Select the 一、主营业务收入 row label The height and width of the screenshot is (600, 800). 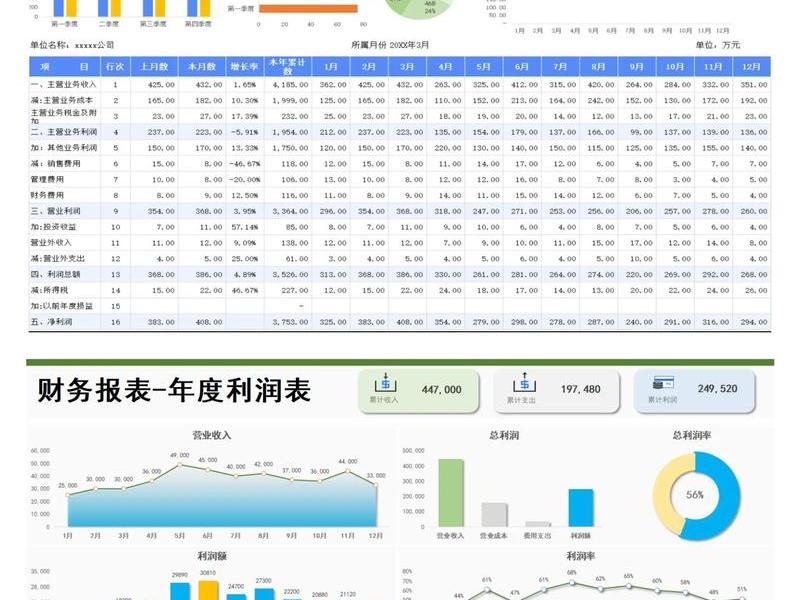63,84
